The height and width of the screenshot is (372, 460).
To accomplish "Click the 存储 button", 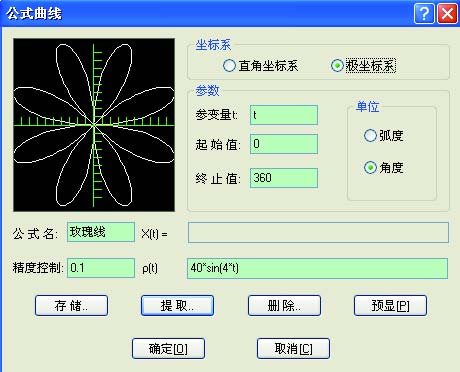I will [71, 305].
